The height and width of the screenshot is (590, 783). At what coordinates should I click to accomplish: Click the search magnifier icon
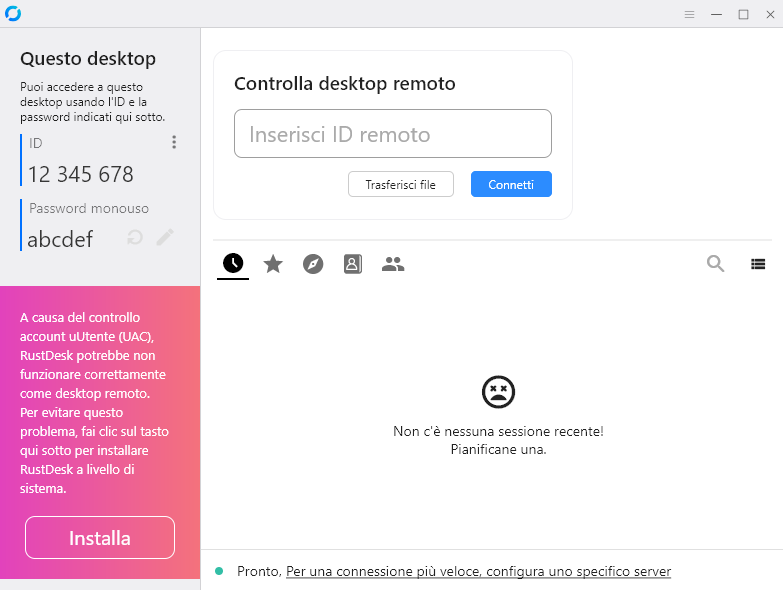click(x=715, y=264)
